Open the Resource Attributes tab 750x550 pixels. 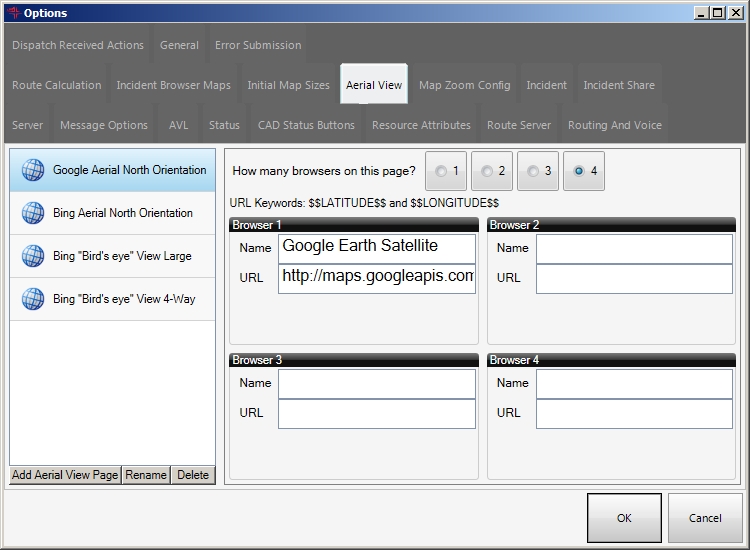pyautogui.click(x=421, y=125)
